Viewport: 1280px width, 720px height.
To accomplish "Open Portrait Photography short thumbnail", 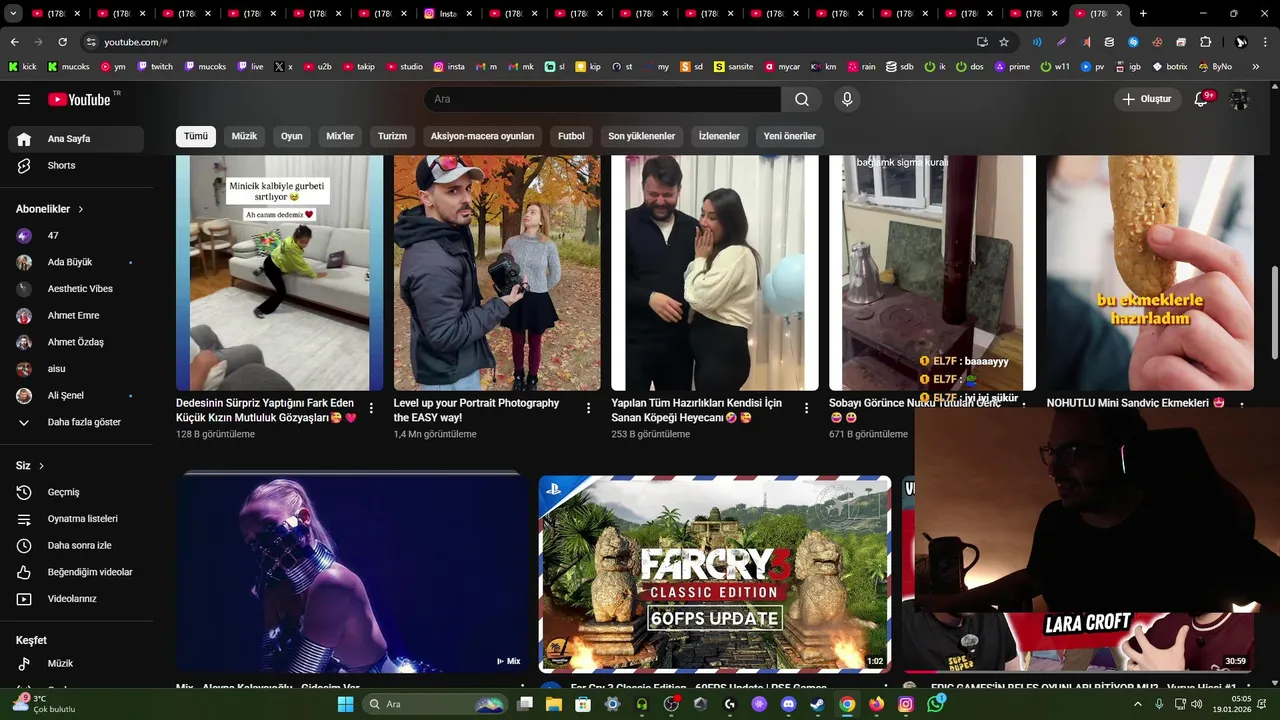I will (x=497, y=273).
